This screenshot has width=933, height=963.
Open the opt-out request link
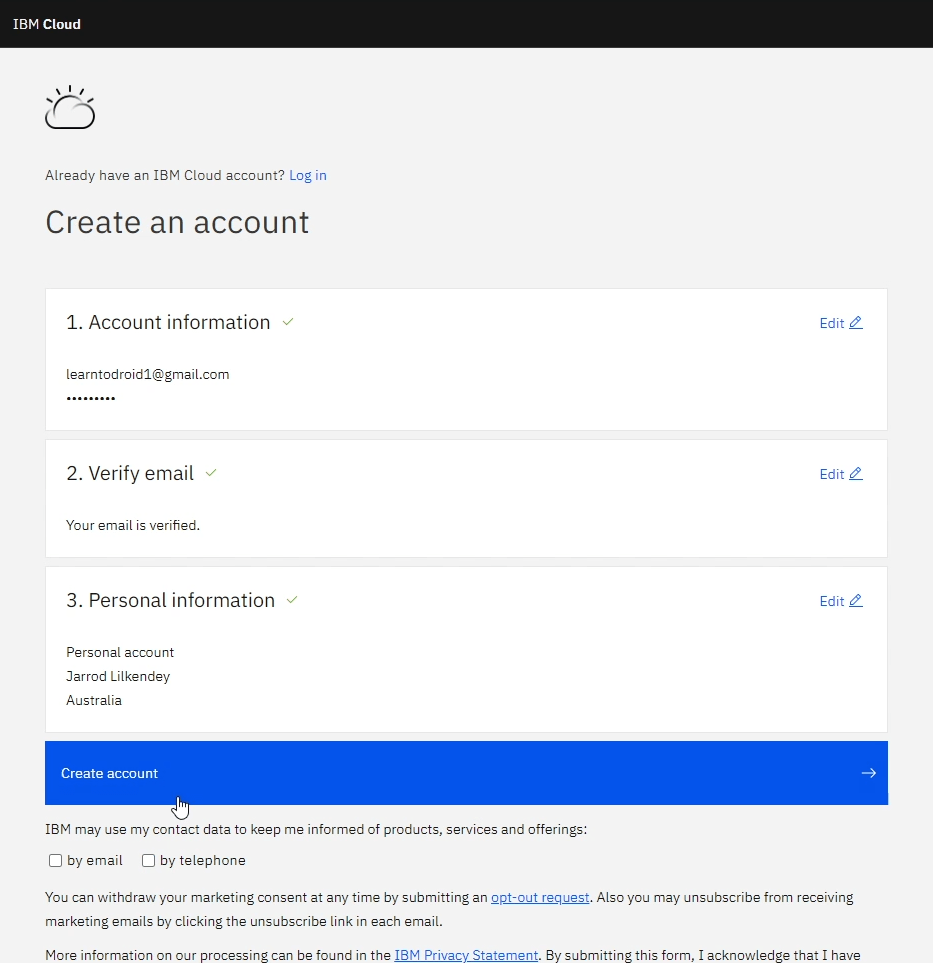tap(540, 898)
